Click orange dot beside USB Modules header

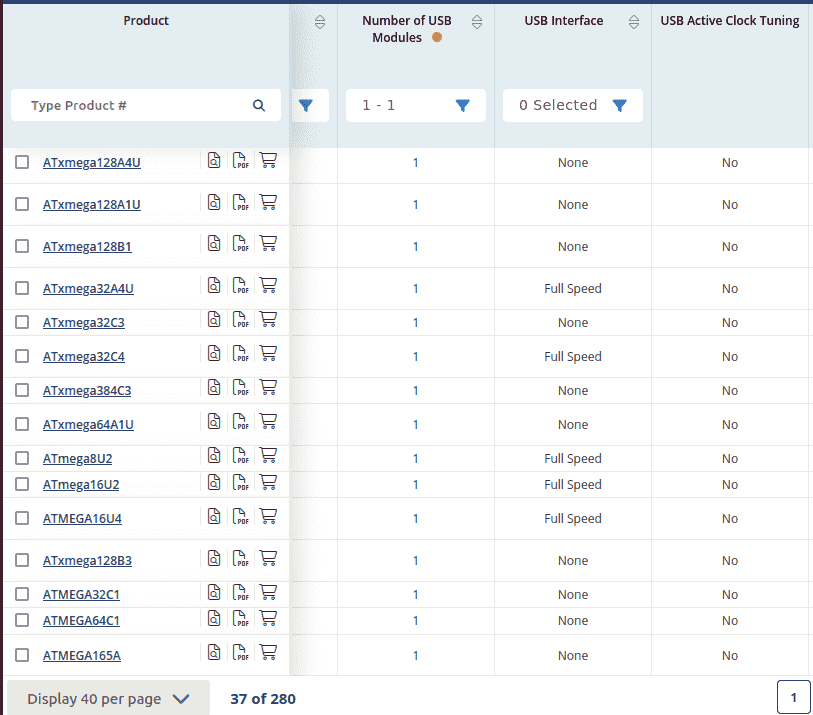tap(437, 37)
